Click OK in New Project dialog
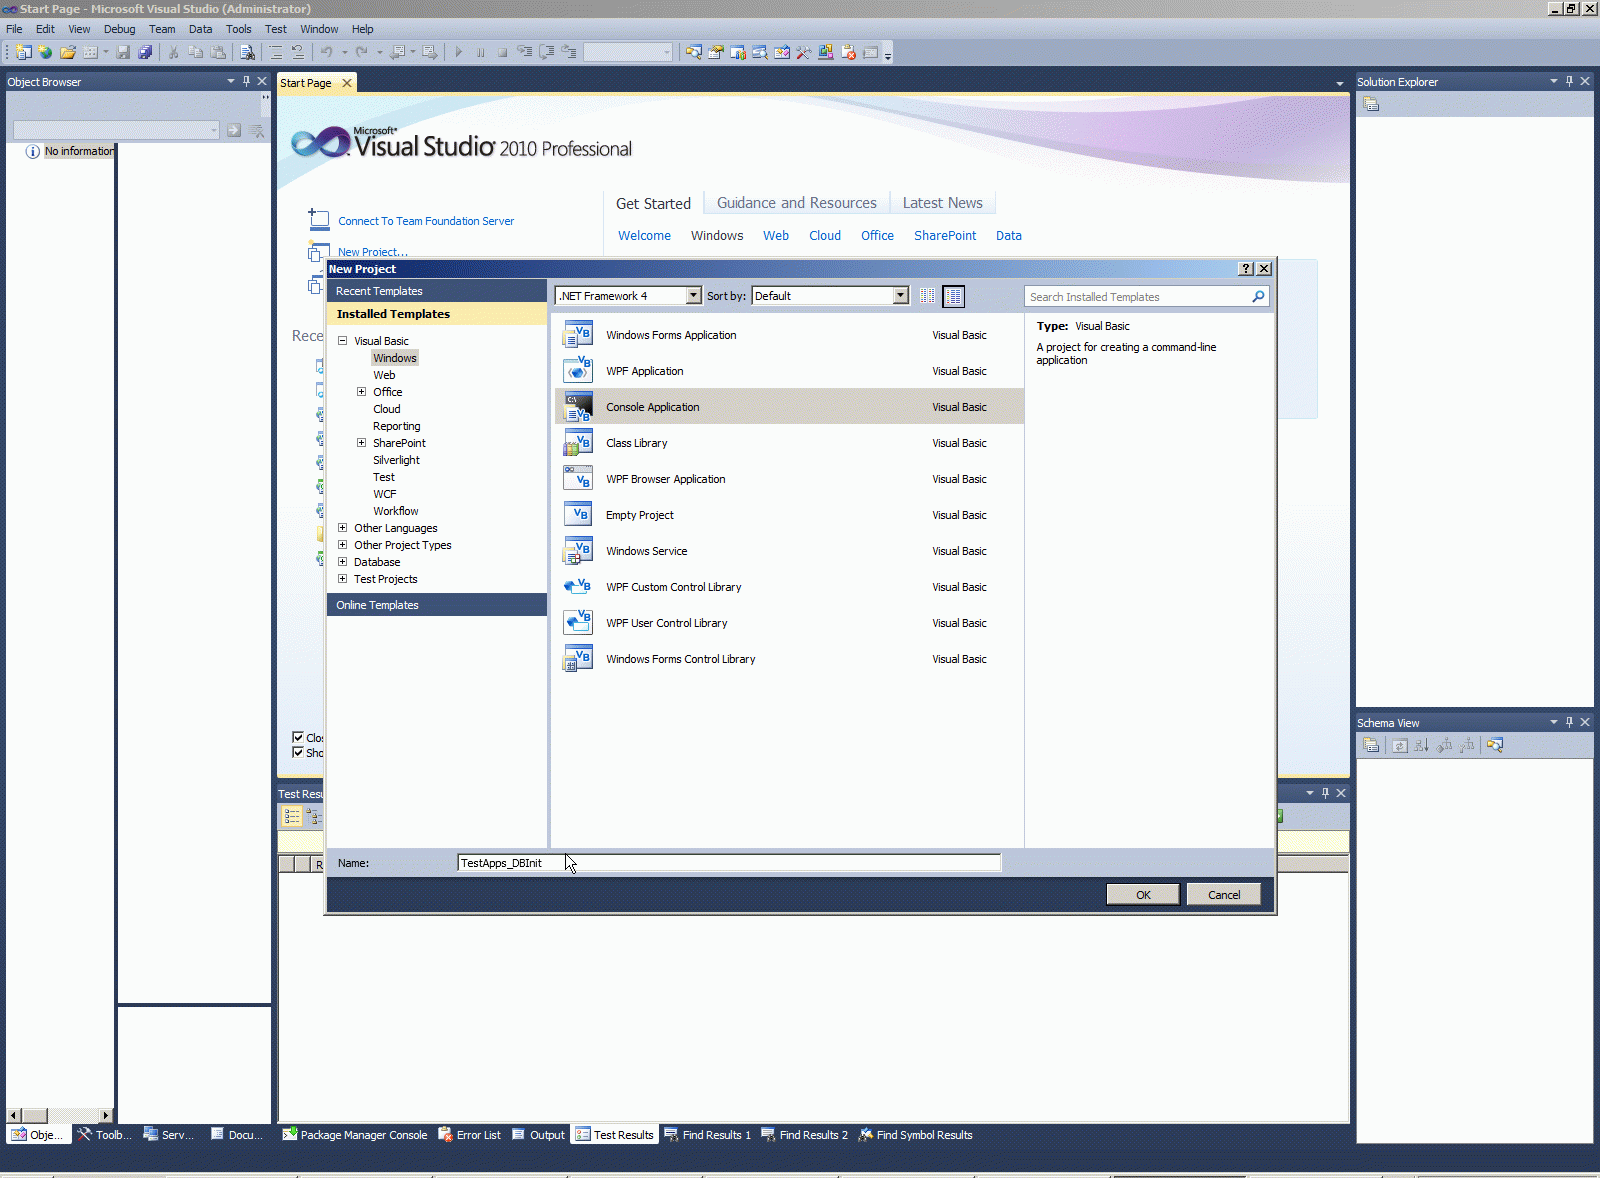 (x=1143, y=895)
